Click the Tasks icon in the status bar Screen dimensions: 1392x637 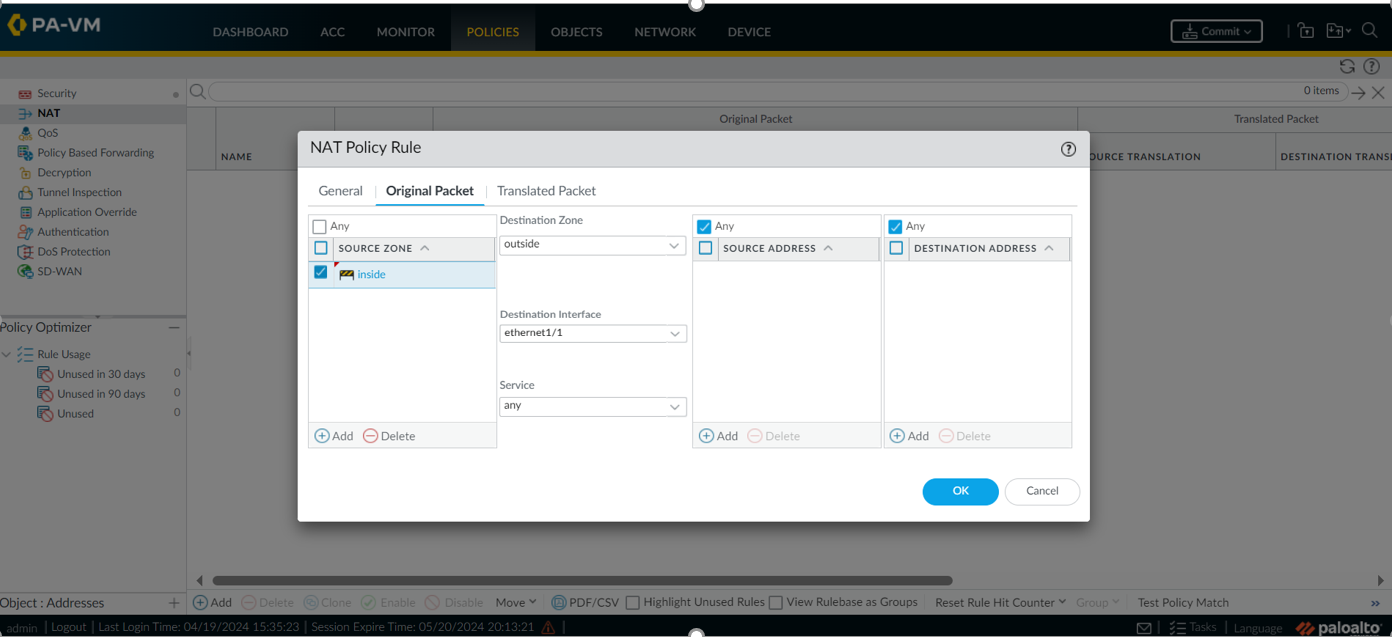pos(1178,627)
